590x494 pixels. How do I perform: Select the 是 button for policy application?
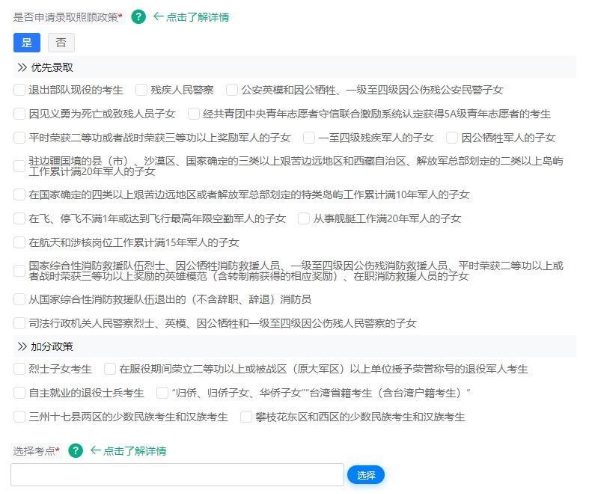tap(27, 43)
